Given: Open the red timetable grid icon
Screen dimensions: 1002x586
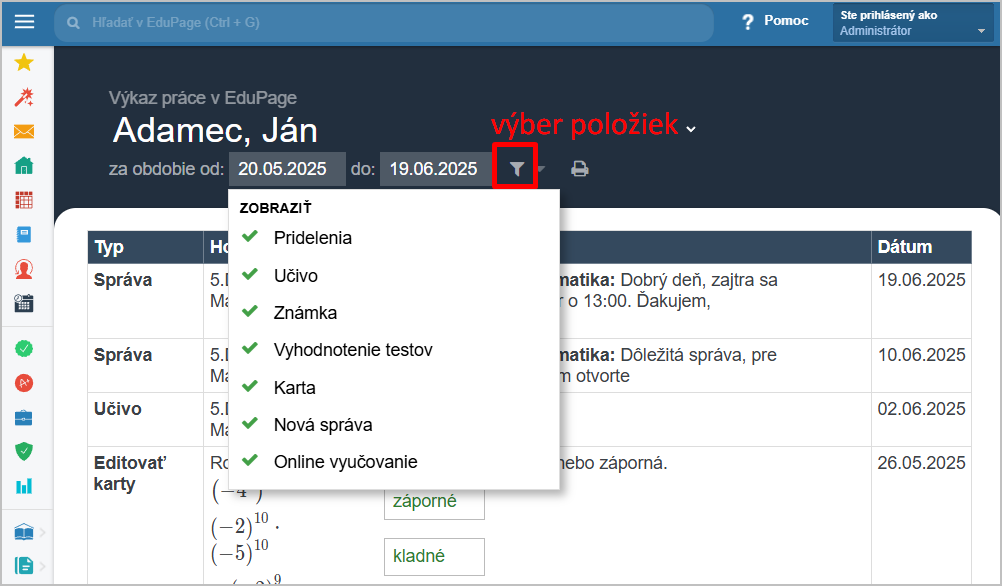Looking at the screenshot, I should pos(24,200).
